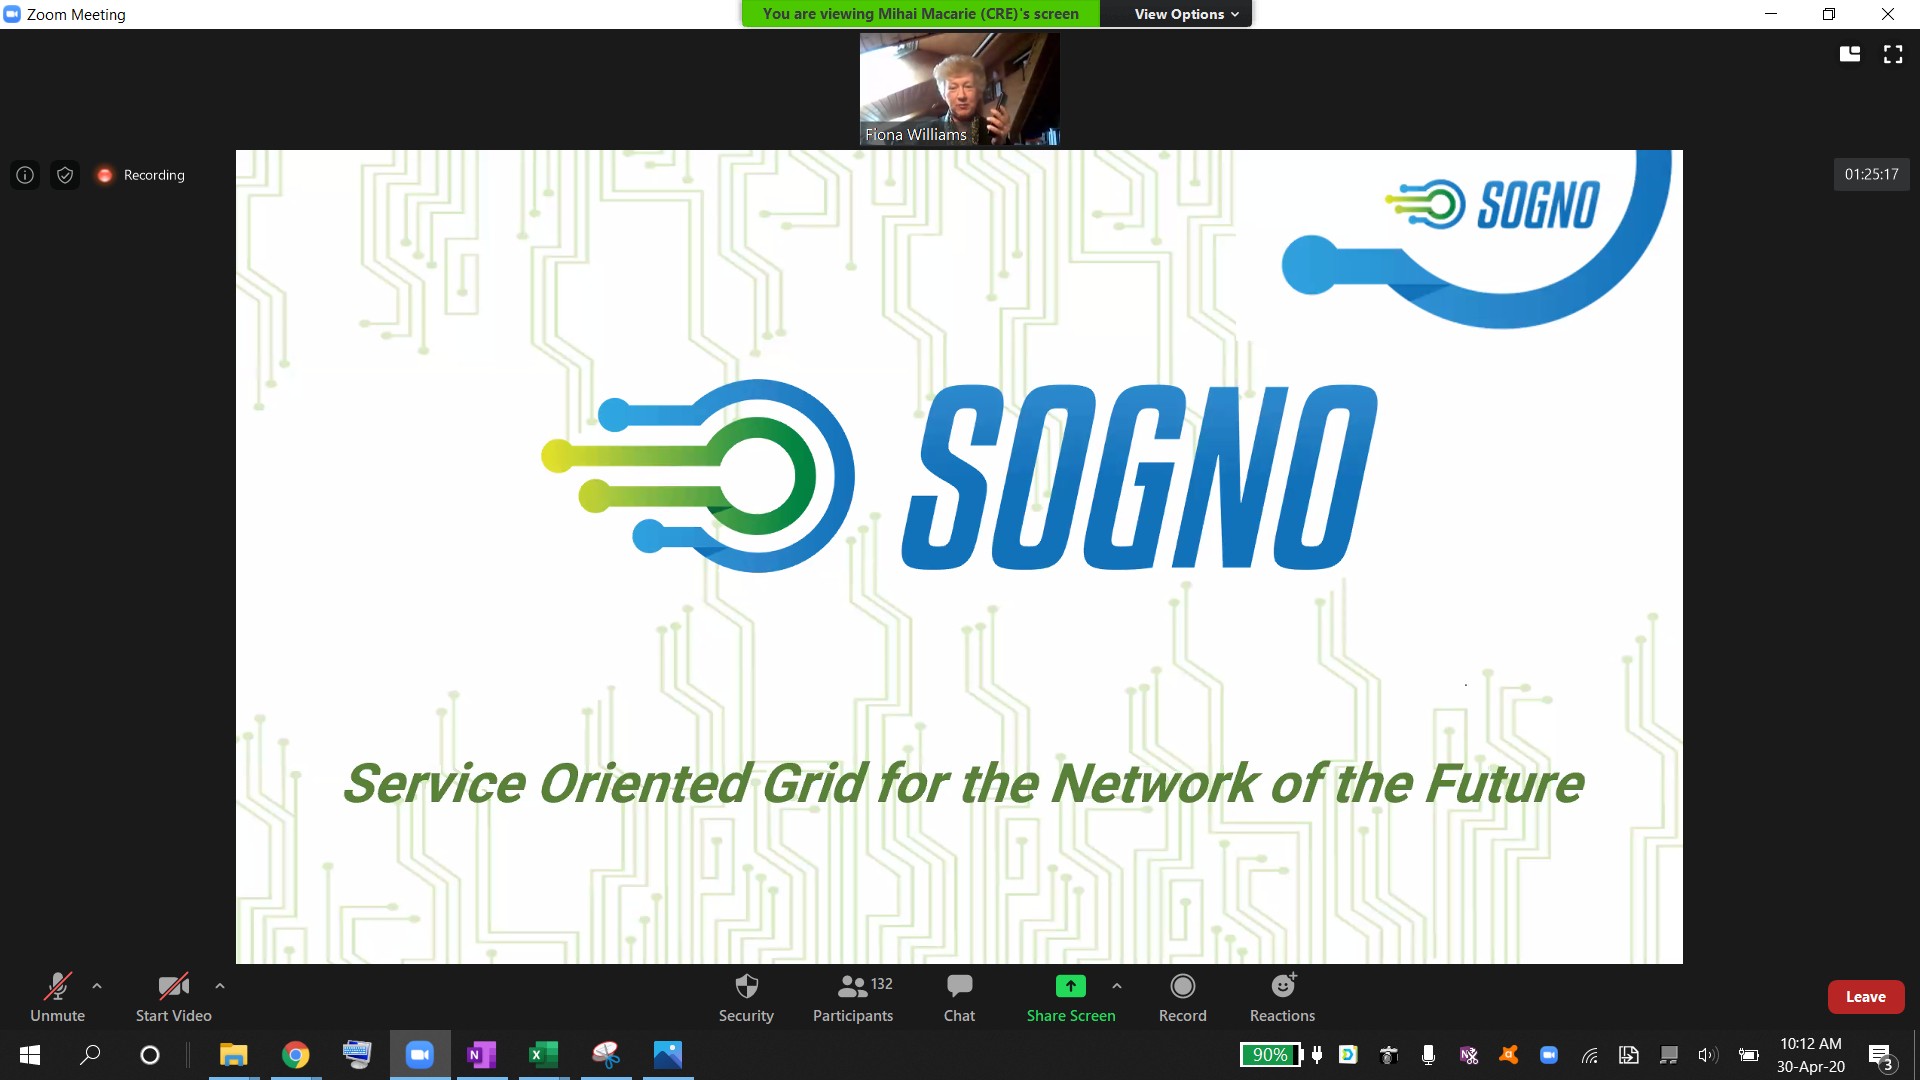
Task: Click the Record button
Action: pos(1182,997)
